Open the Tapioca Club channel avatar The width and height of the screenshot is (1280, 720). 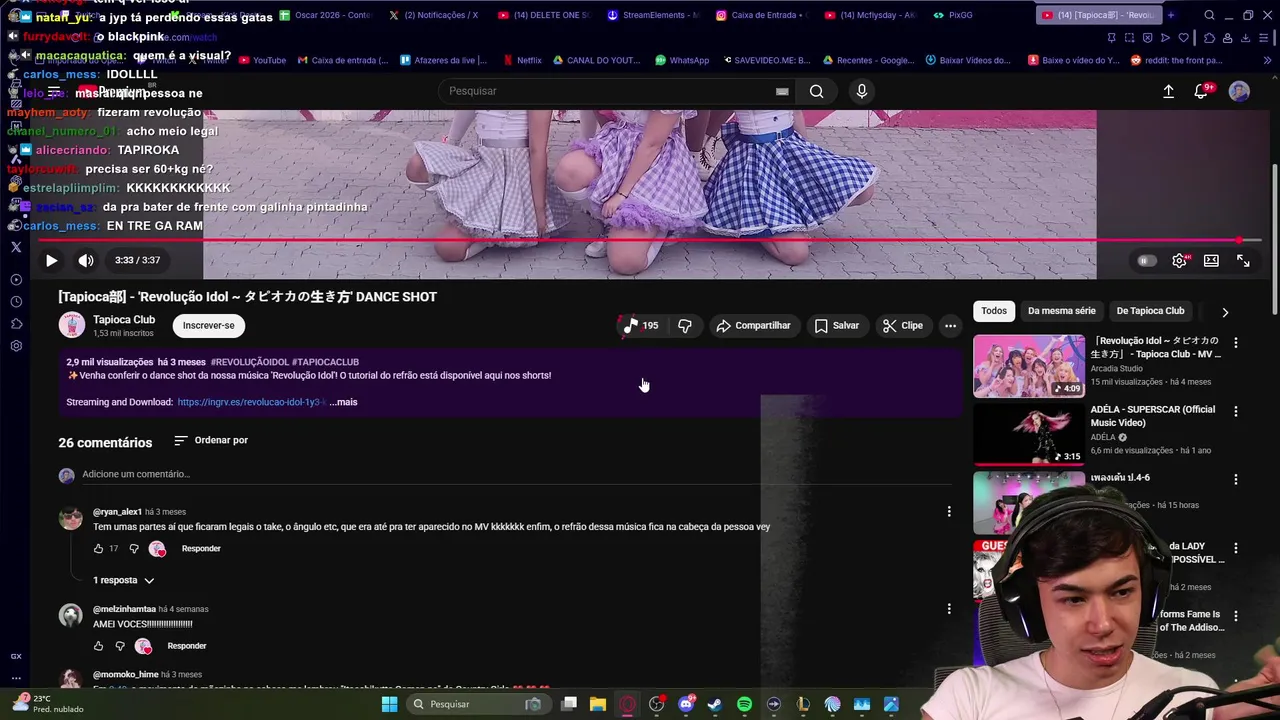coord(72,325)
